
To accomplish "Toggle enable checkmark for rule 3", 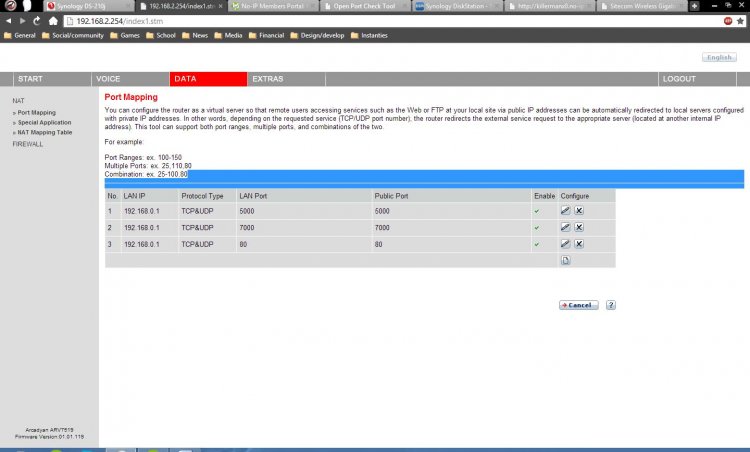I will (537, 243).
